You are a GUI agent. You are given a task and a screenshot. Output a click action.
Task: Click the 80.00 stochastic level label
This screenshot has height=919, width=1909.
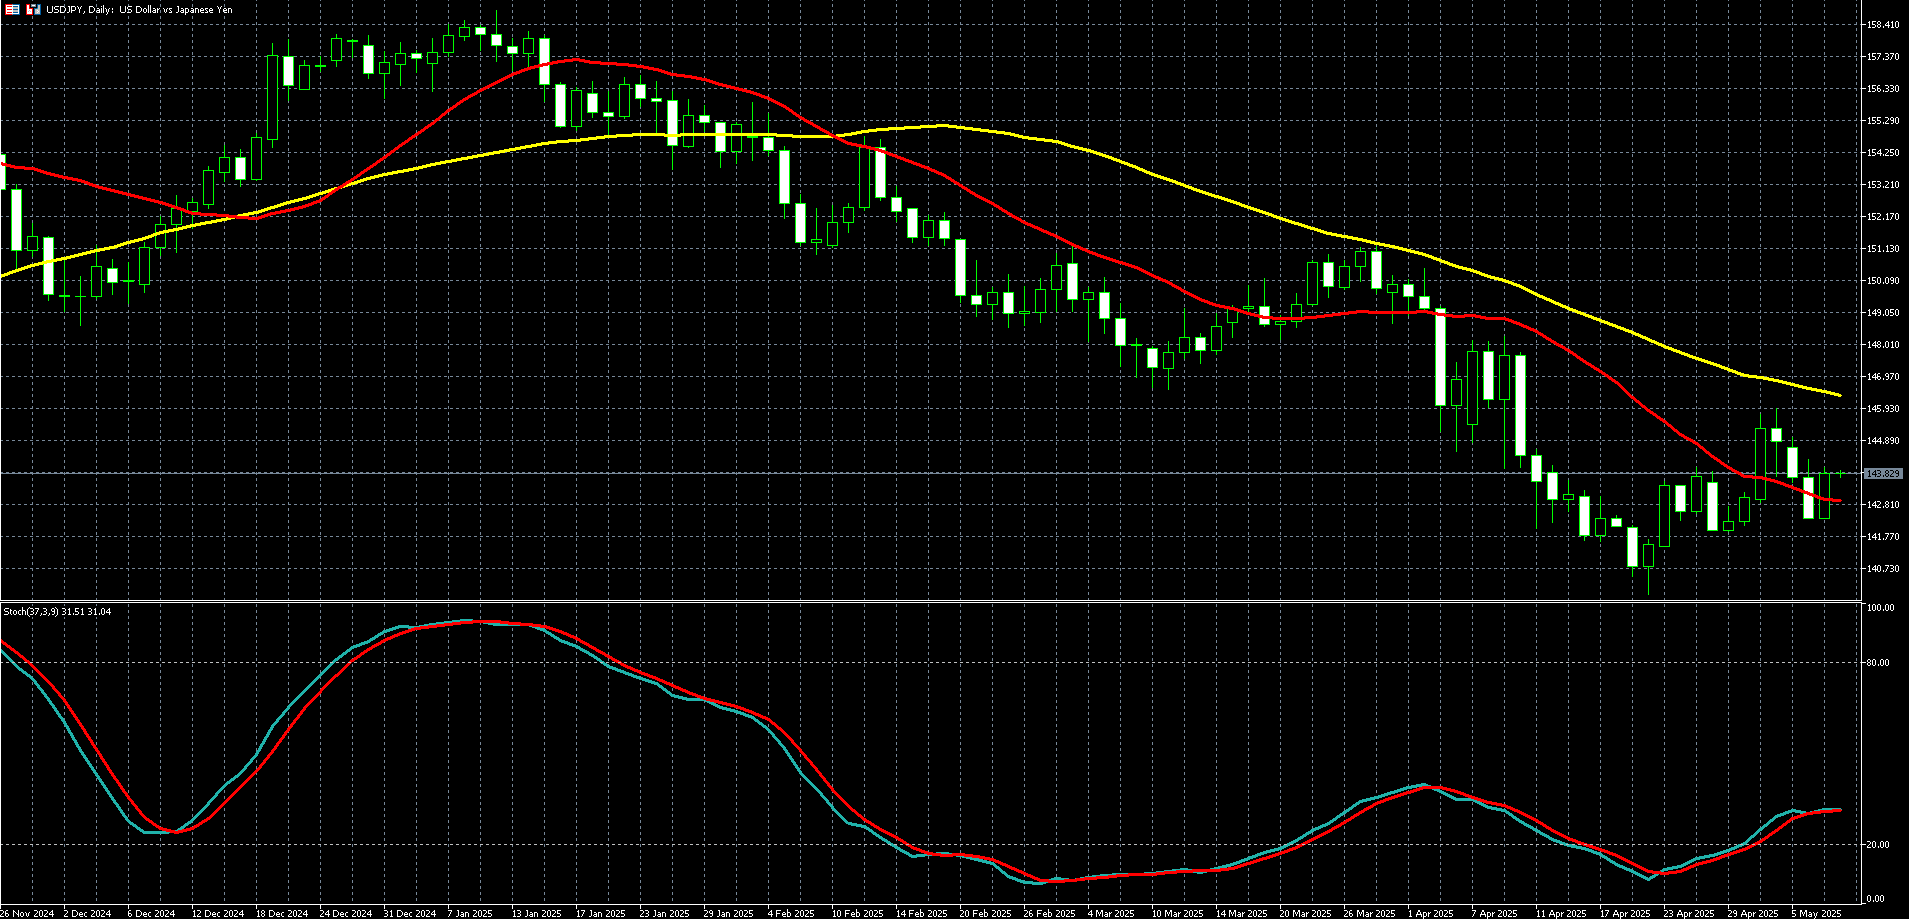tap(1879, 663)
